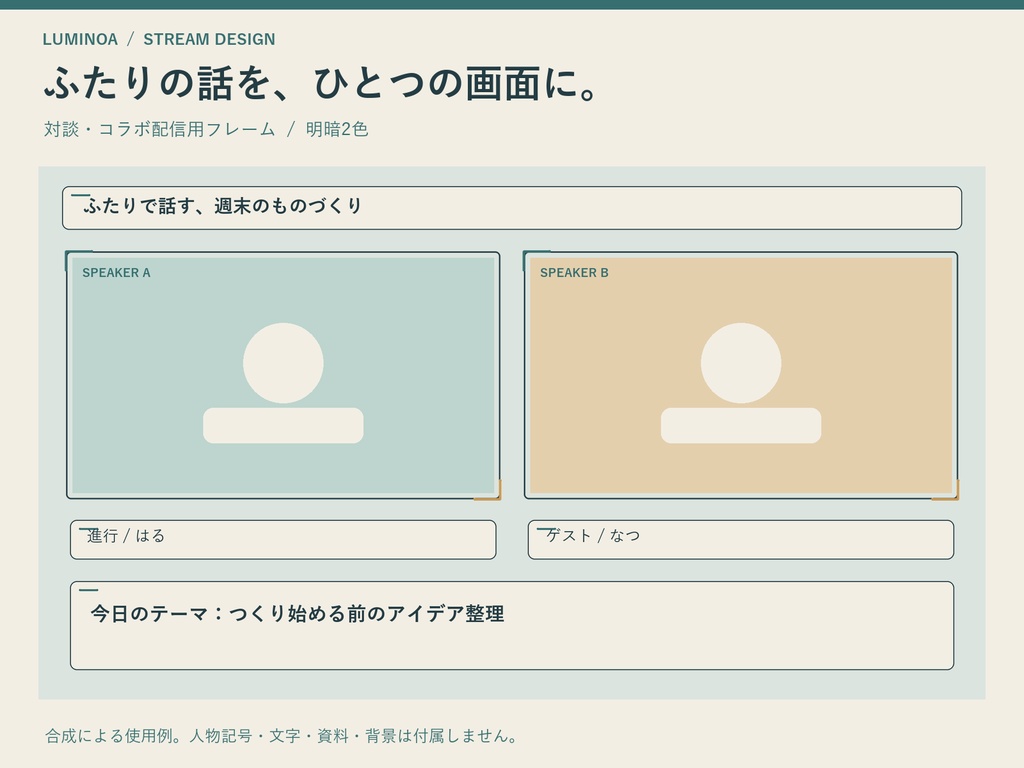Click the name plate ゲスト / なつ
This screenshot has height=768, width=1024.
[x=741, y=539]
